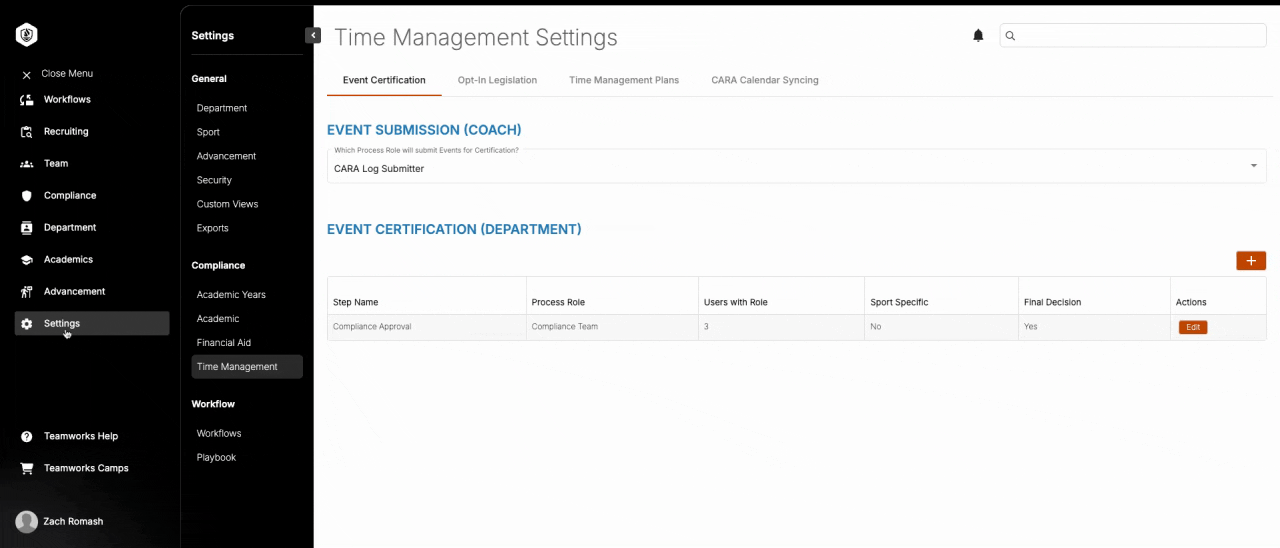This screenshot has height=548, width=1280.
Task: Click Zach Romash's profile avatar
Action: [x=27, y=521]
